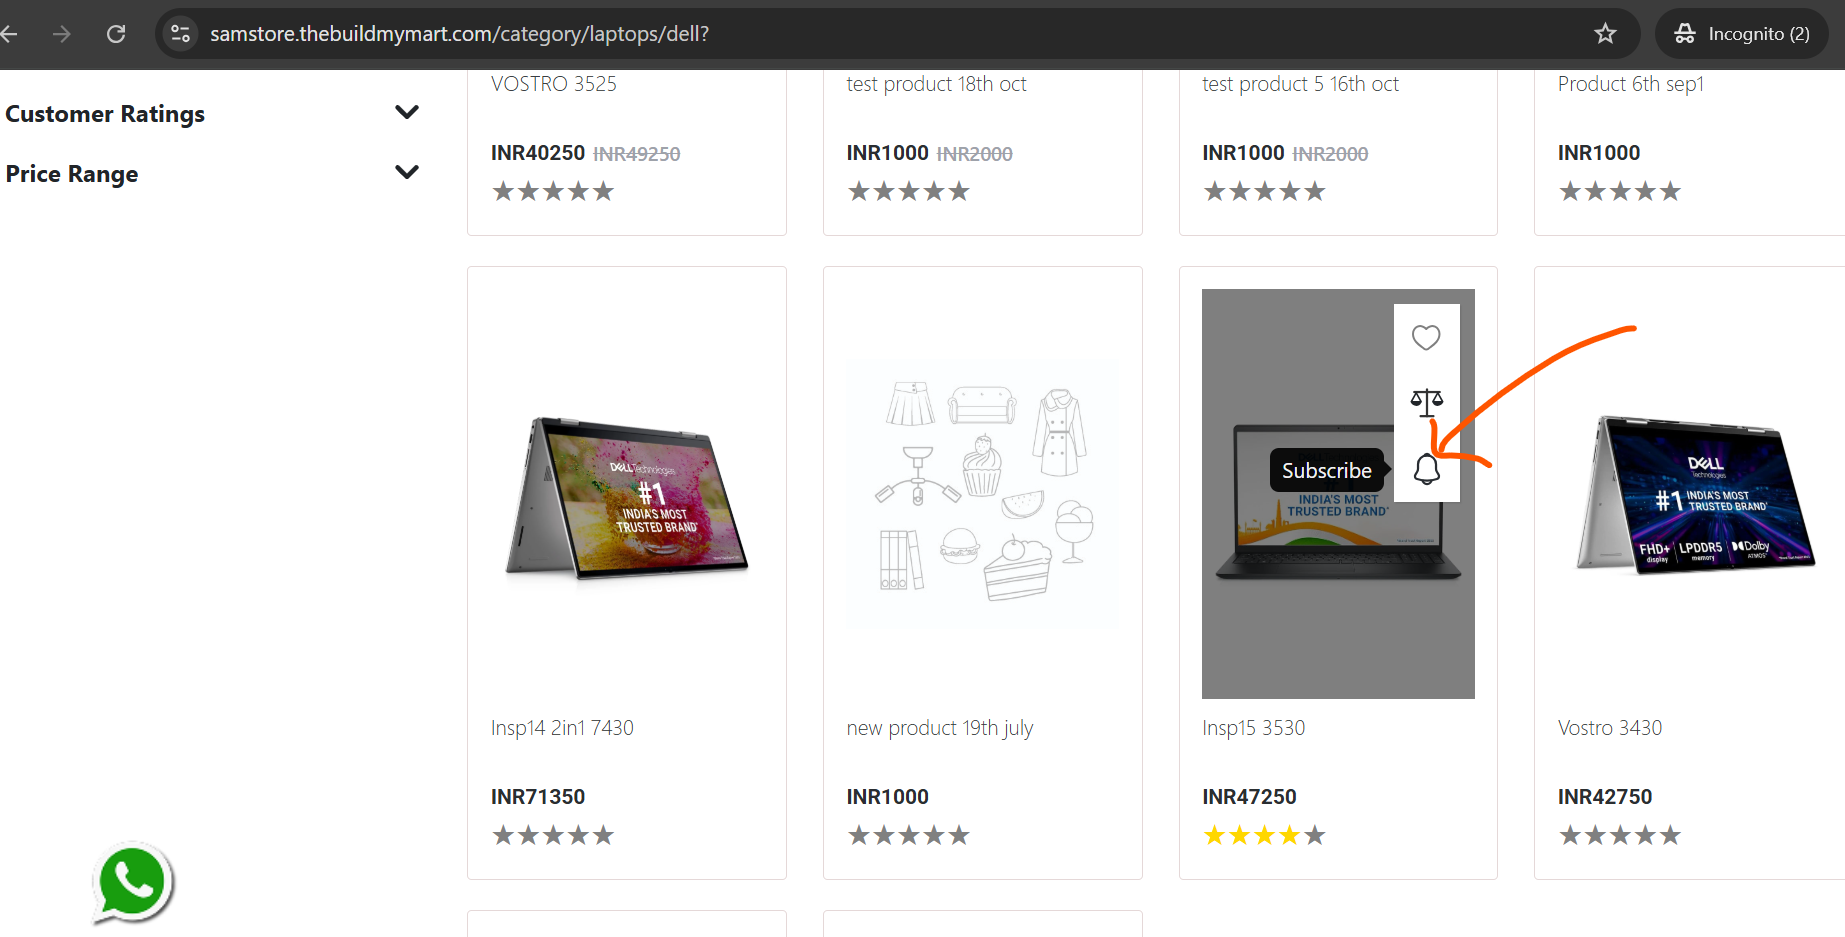Click price INR42750

(1605, 797)
